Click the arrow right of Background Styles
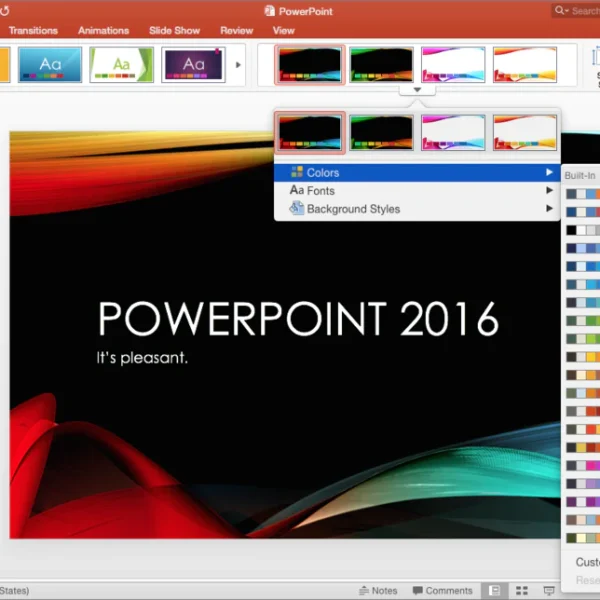 pyautogui.click(x=549, y=208)
